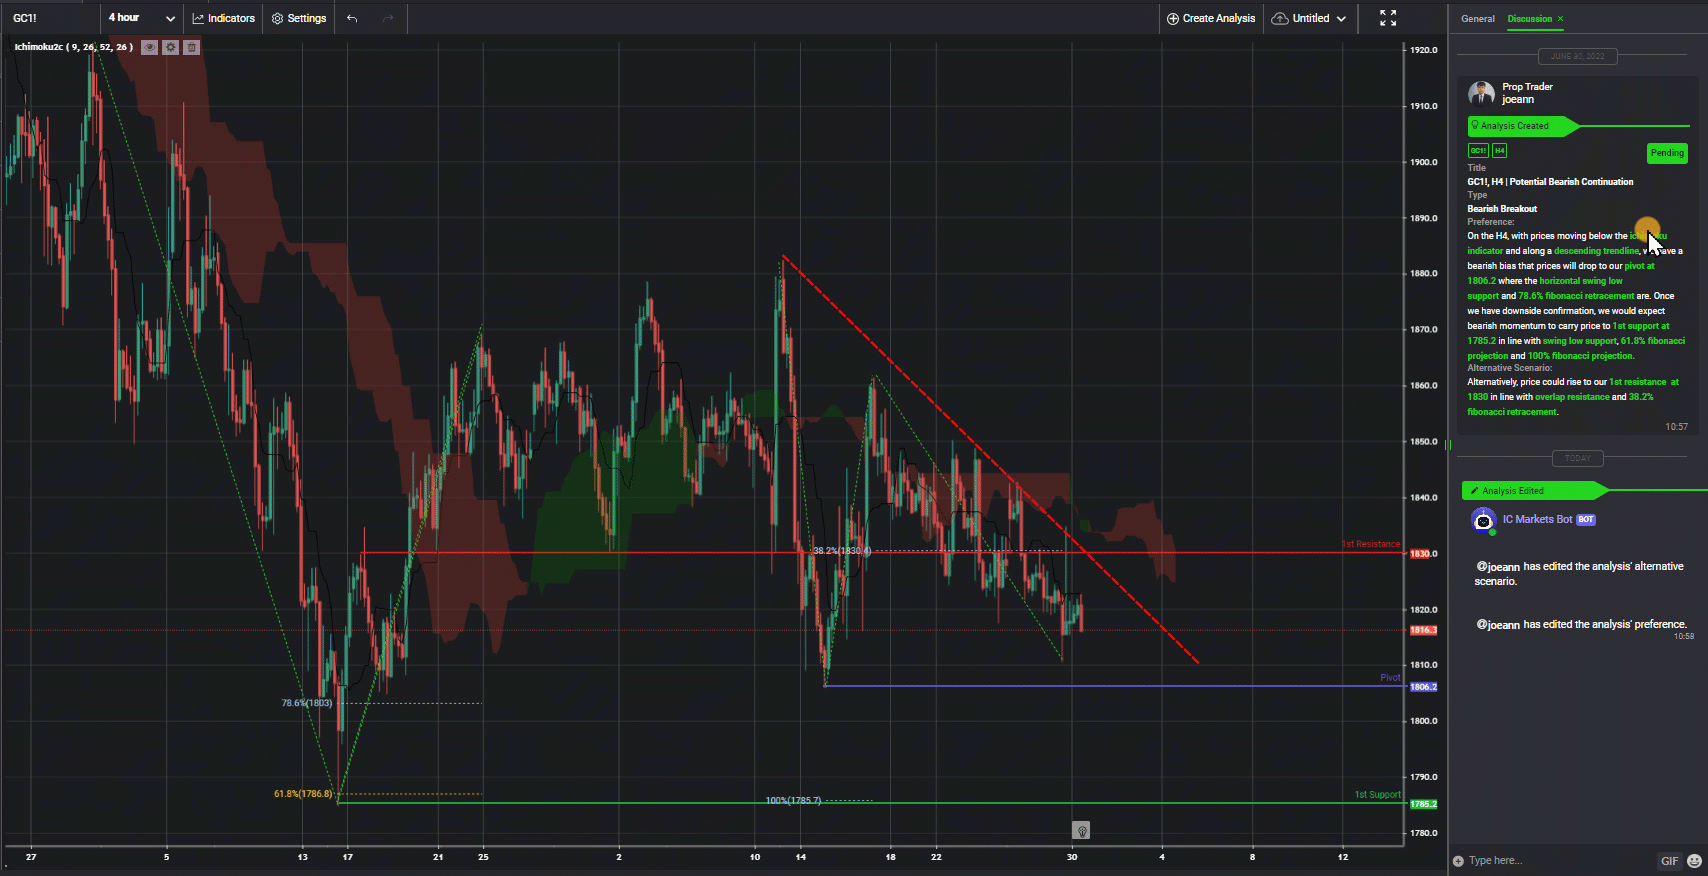Open the Indicators panel
This screenshot has height=876, width=1708.
coord(223,18)
